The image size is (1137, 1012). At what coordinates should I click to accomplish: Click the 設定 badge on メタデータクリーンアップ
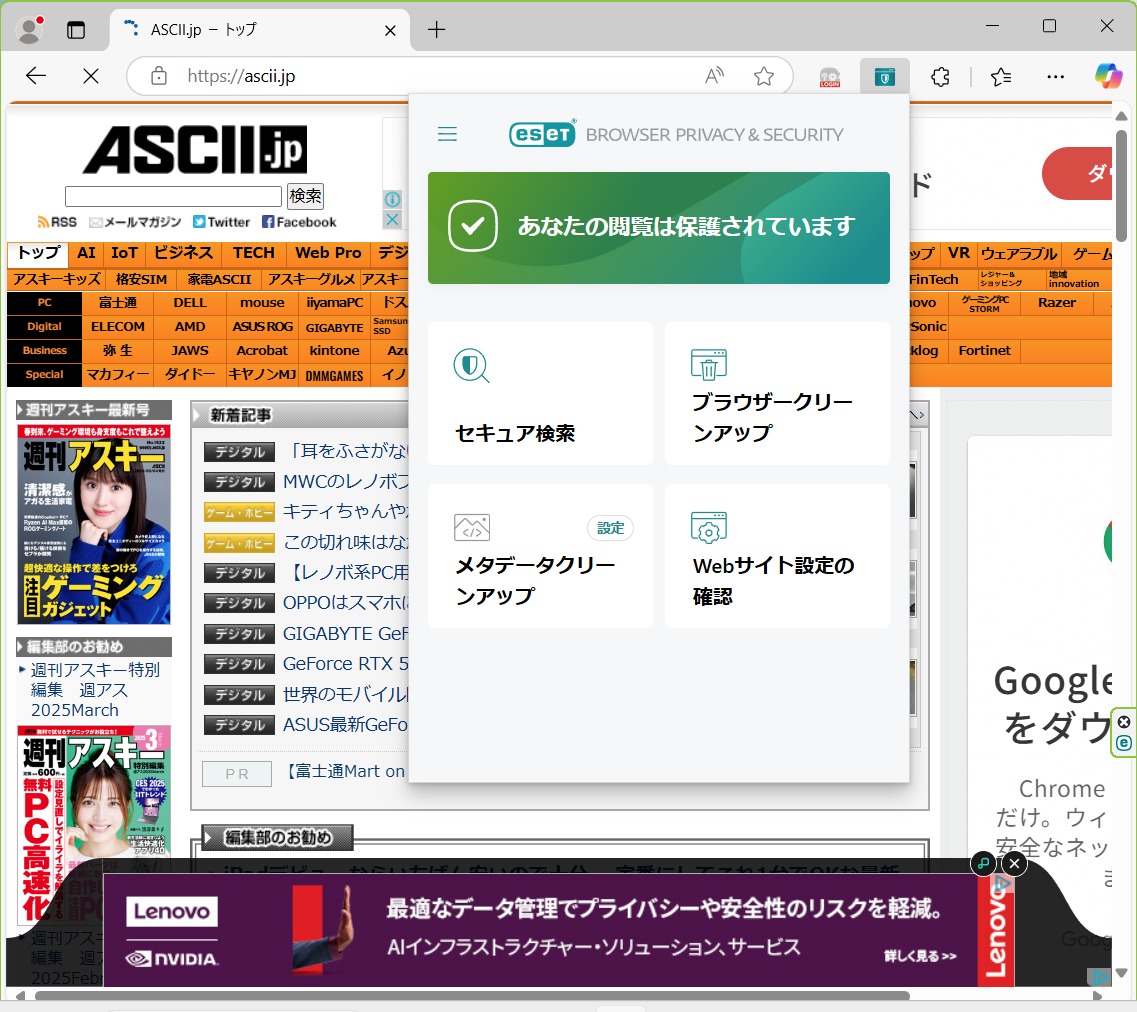click(610, 528)
